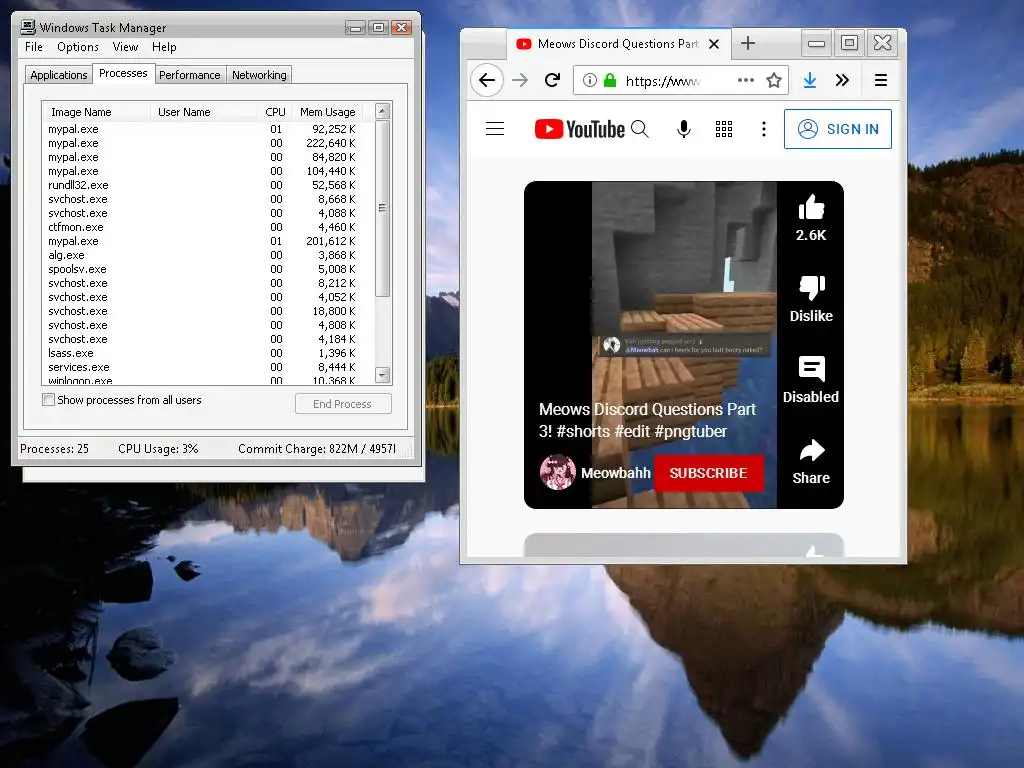Open YouTube search magnifier

[x=640, y=129]
